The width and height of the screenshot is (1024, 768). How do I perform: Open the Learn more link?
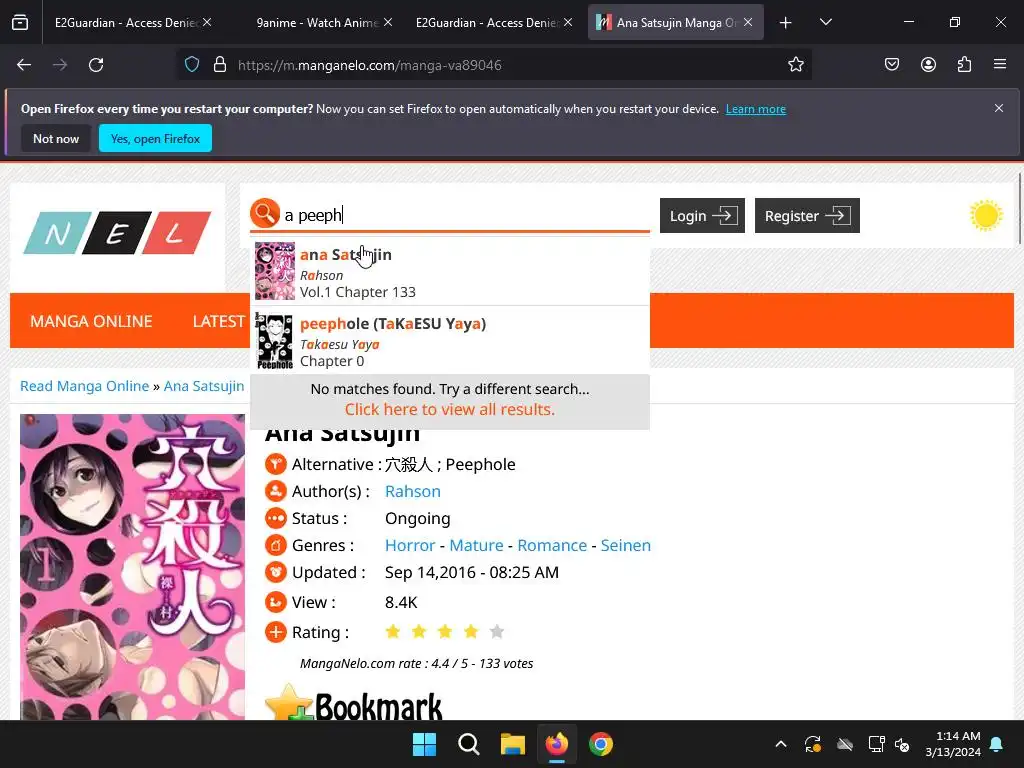click(x=756, y=109)
